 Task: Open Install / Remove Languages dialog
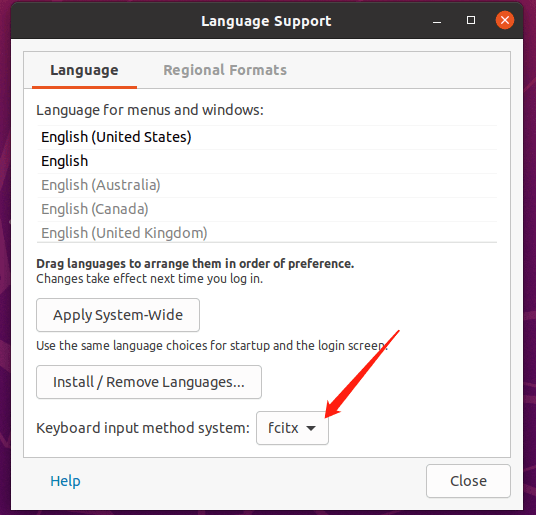(149, 382)
